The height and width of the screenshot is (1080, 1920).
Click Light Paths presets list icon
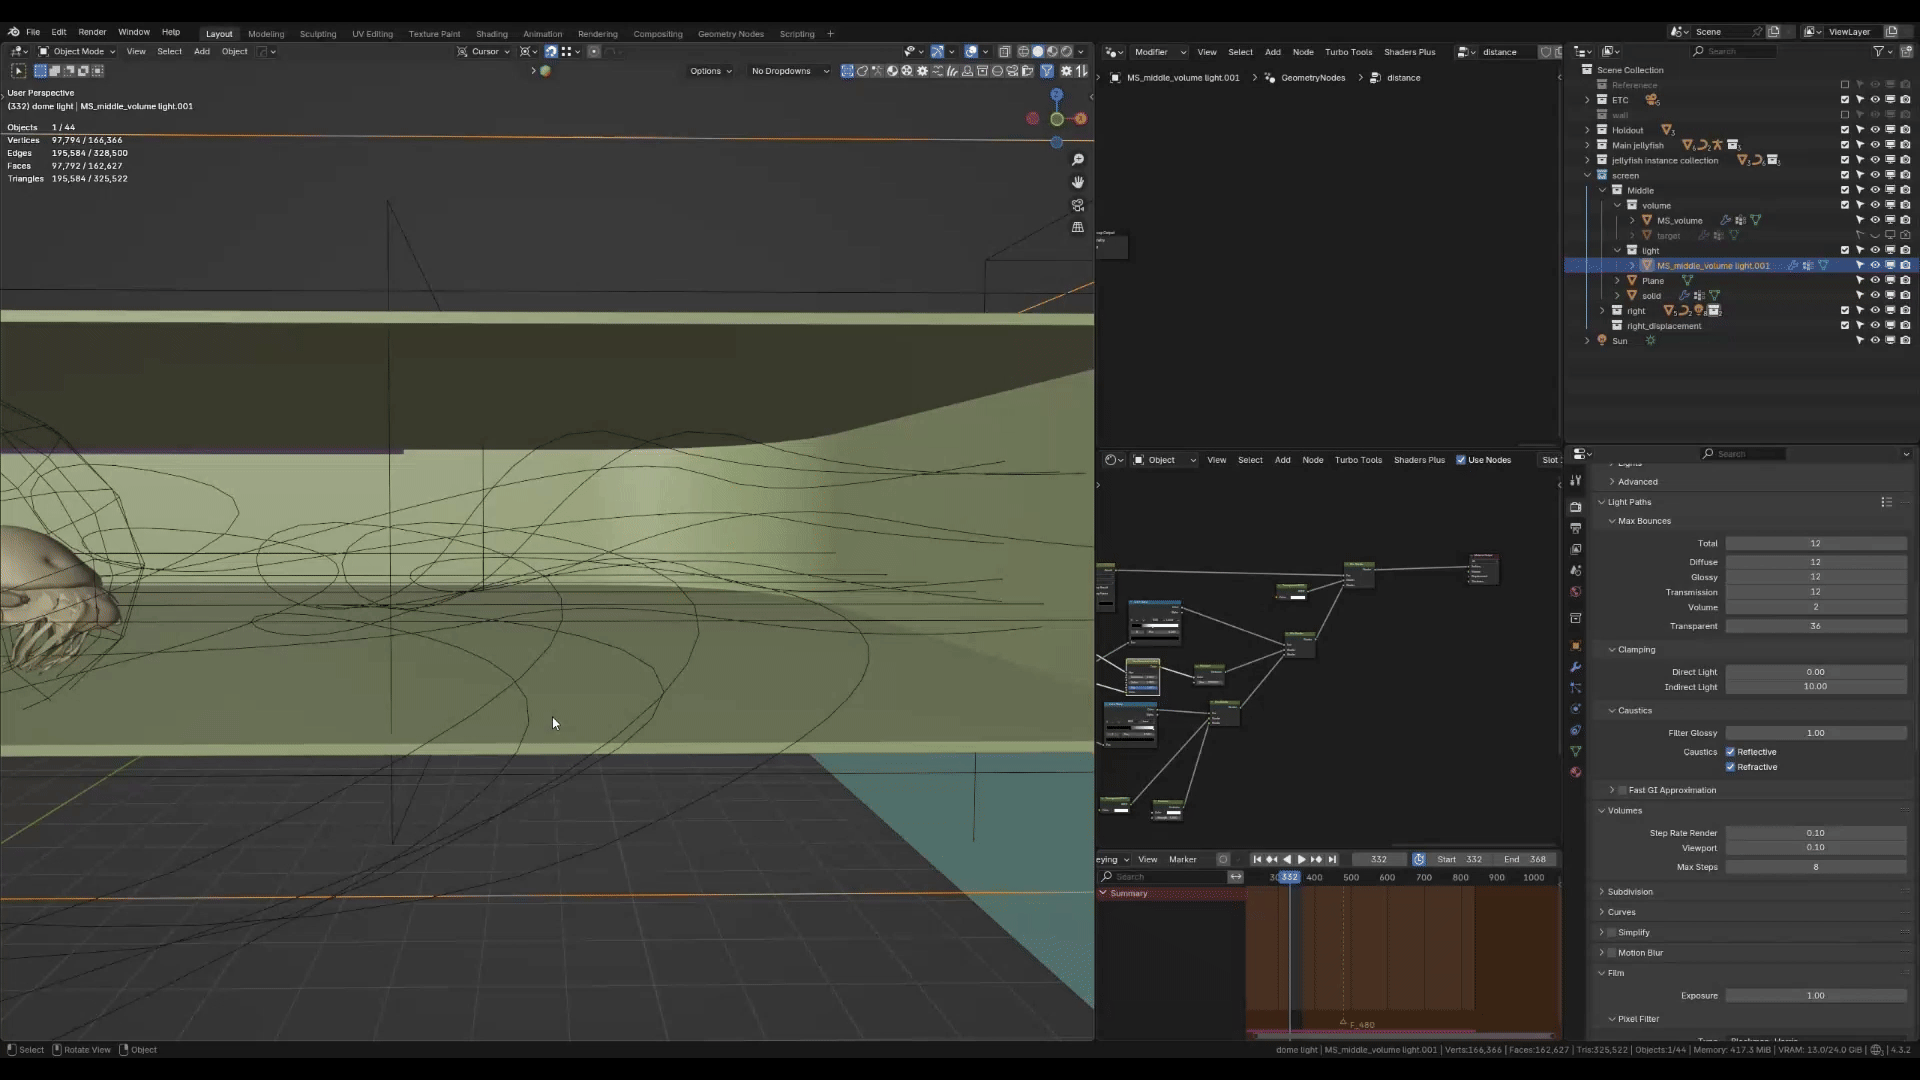click(1886, 502)
